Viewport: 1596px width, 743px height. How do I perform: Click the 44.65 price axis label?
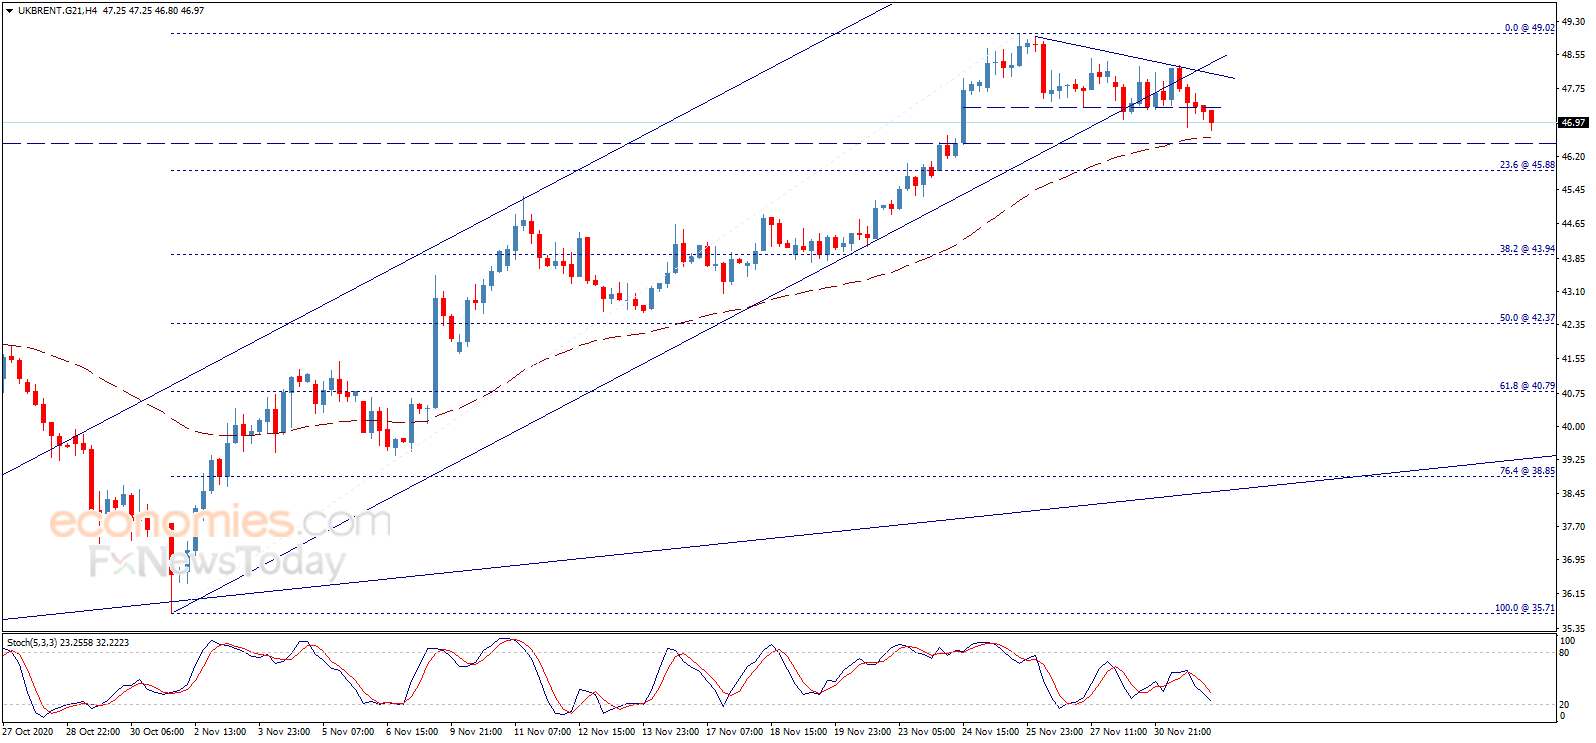[1573, 224]
